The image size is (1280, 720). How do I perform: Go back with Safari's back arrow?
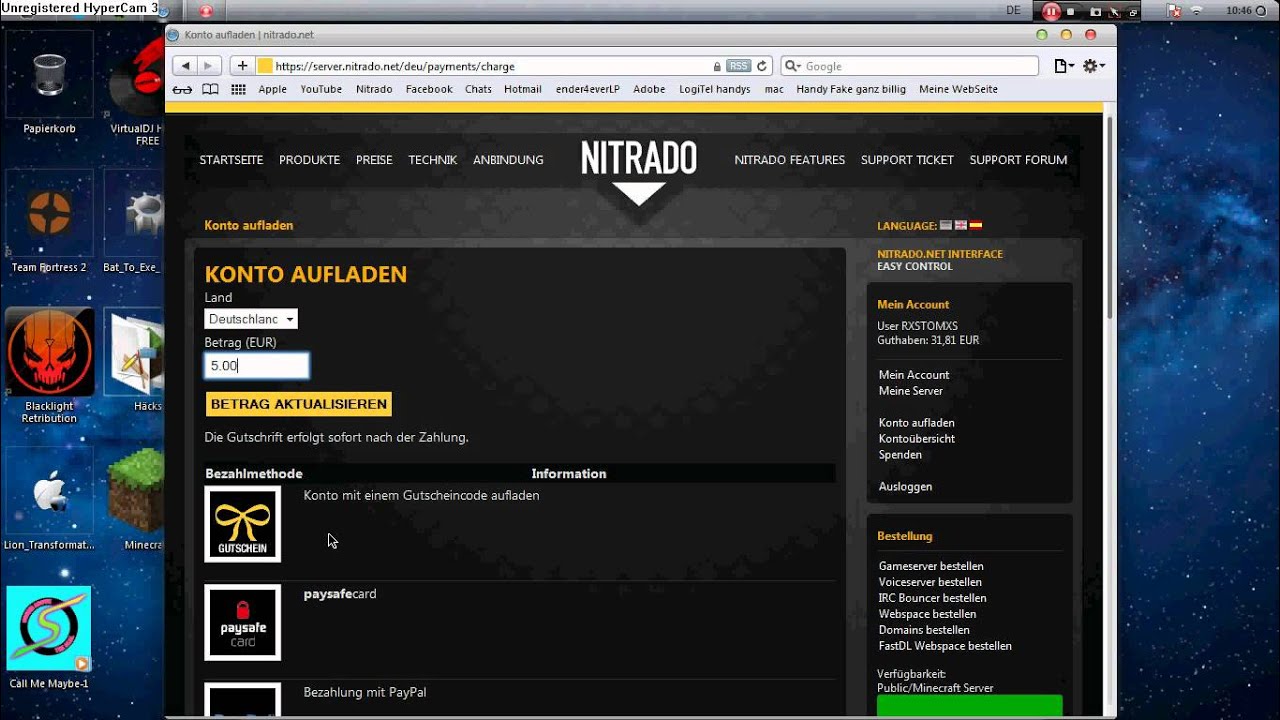click(185, 66)
